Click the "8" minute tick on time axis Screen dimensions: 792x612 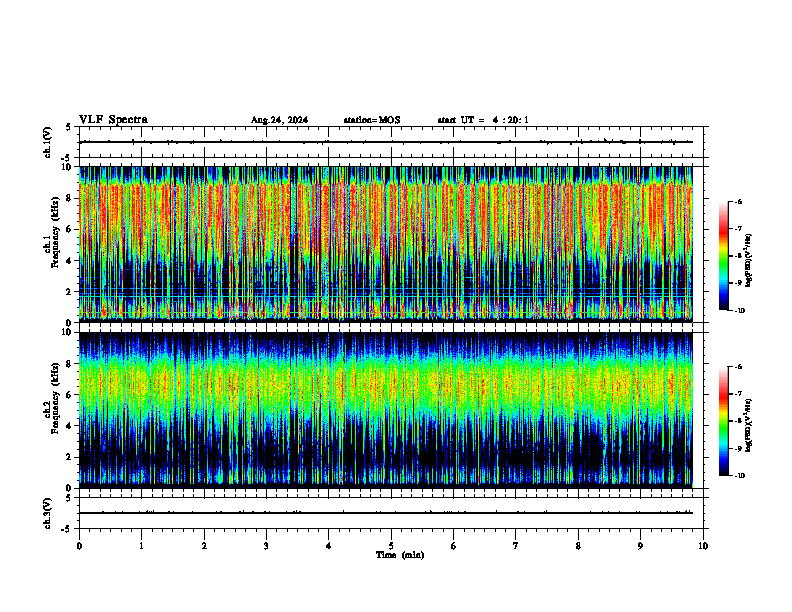[578, 546]
